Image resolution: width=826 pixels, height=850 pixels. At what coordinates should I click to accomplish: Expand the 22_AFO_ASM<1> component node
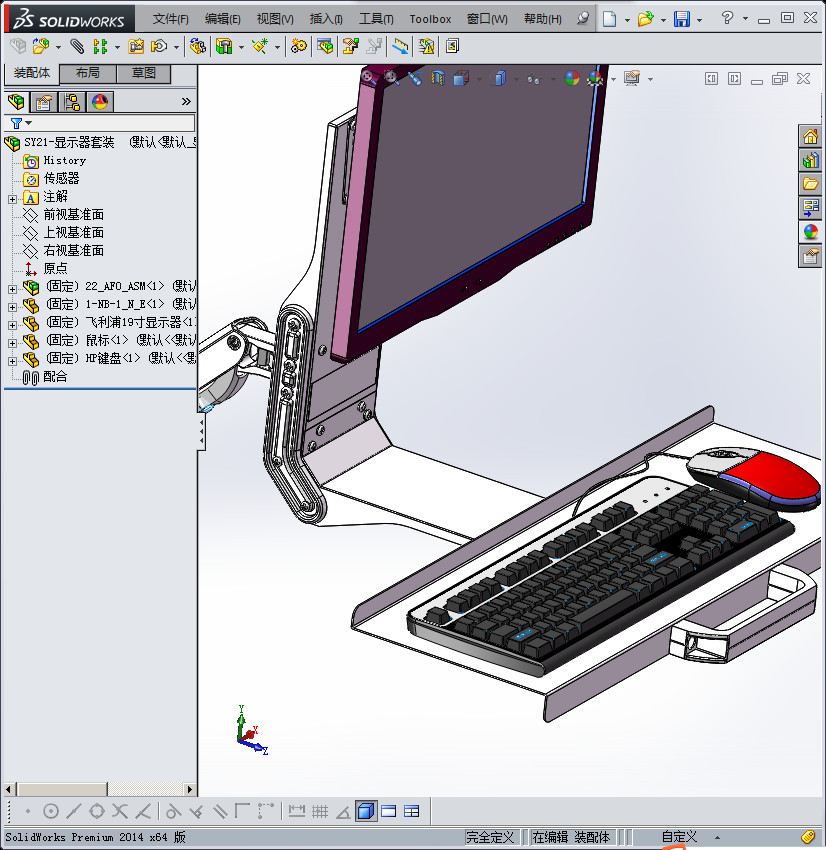(x=12, y=289)
